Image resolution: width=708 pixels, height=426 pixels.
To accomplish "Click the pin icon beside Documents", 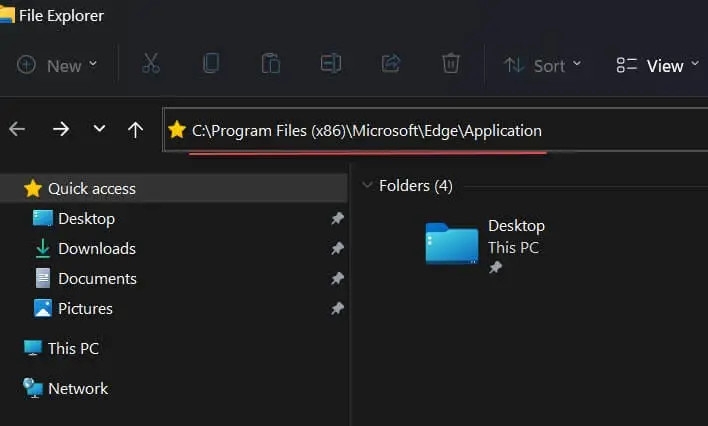I will point(337,279).
